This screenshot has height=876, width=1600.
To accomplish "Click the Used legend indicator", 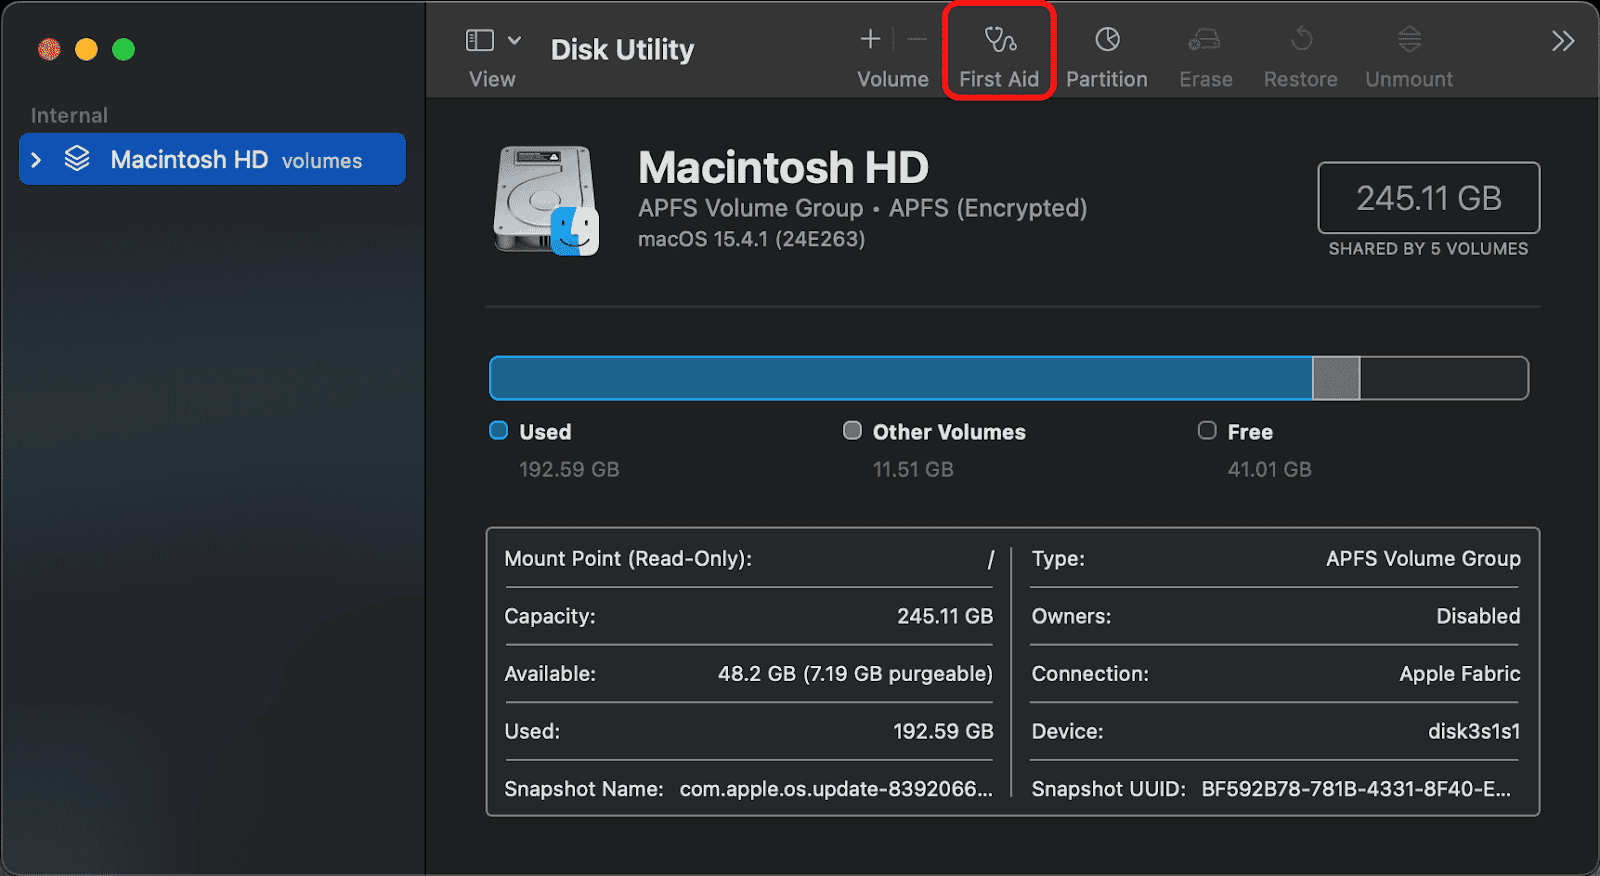I will click(499, 431).
